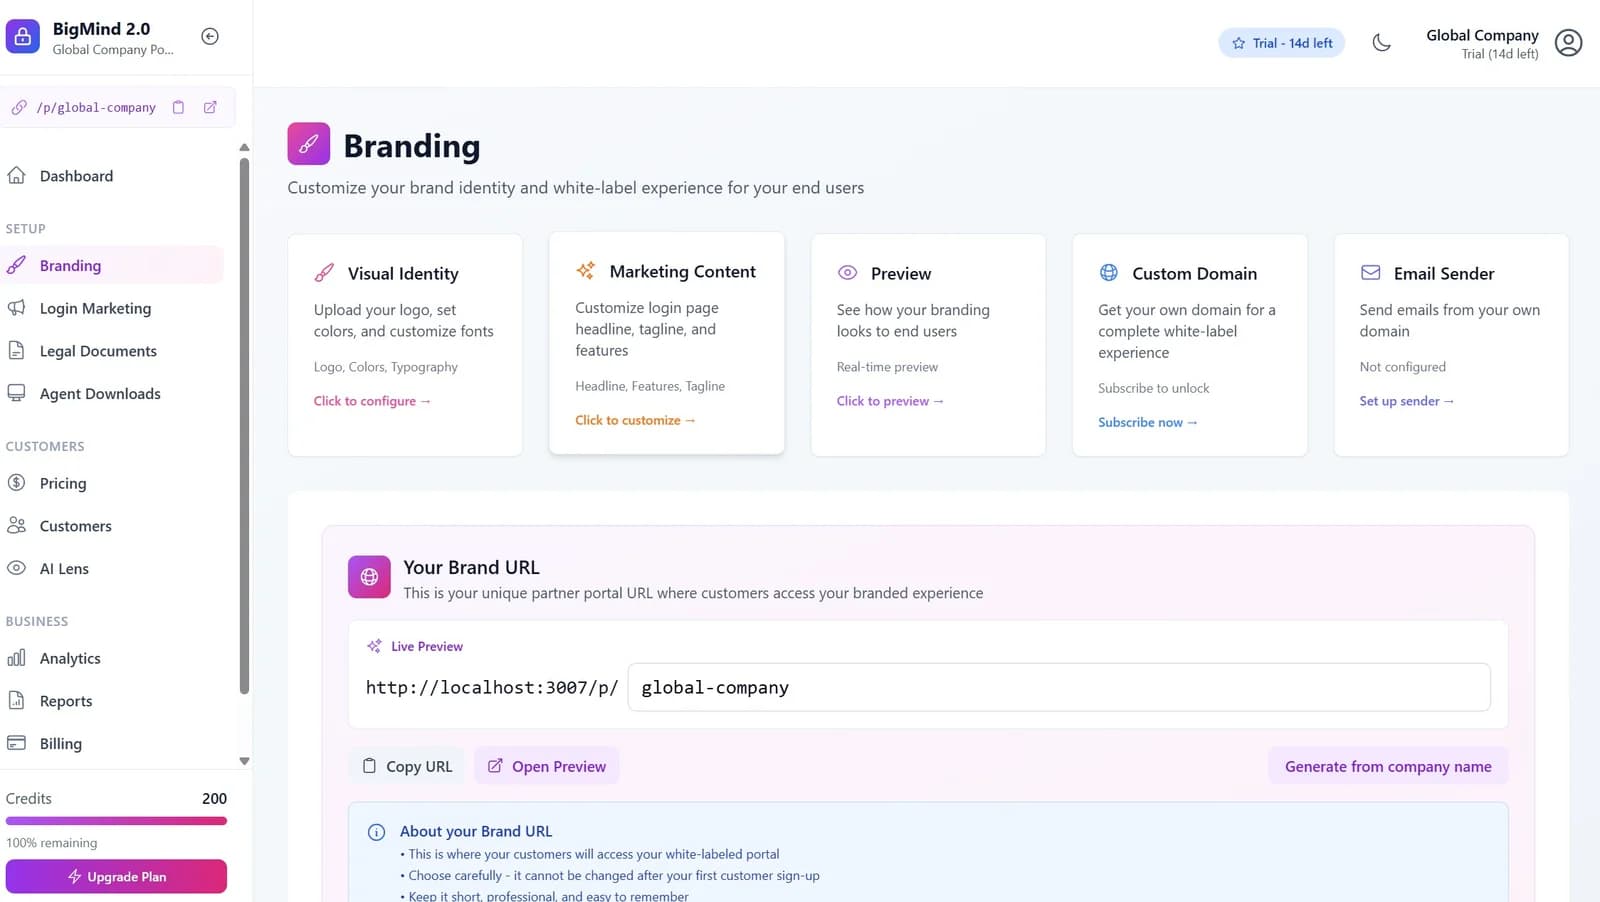Click the collapse sidebar arrow toggle
Image resolution: width=1600 pixels, height=902 pixels.
210,36
